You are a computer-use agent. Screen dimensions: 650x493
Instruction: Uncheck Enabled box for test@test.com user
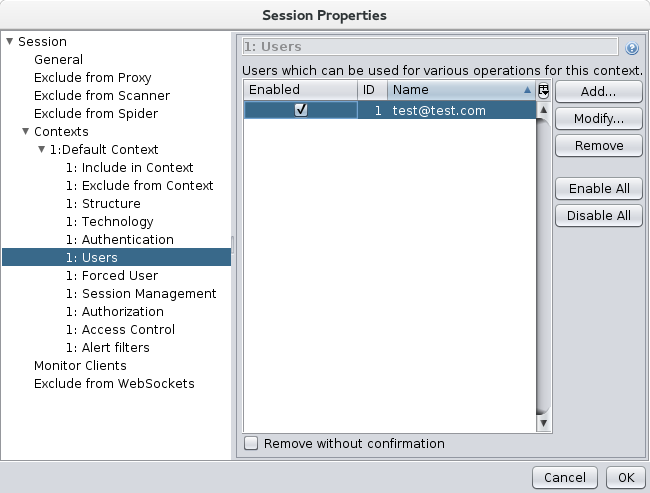(x=301, y=111)
